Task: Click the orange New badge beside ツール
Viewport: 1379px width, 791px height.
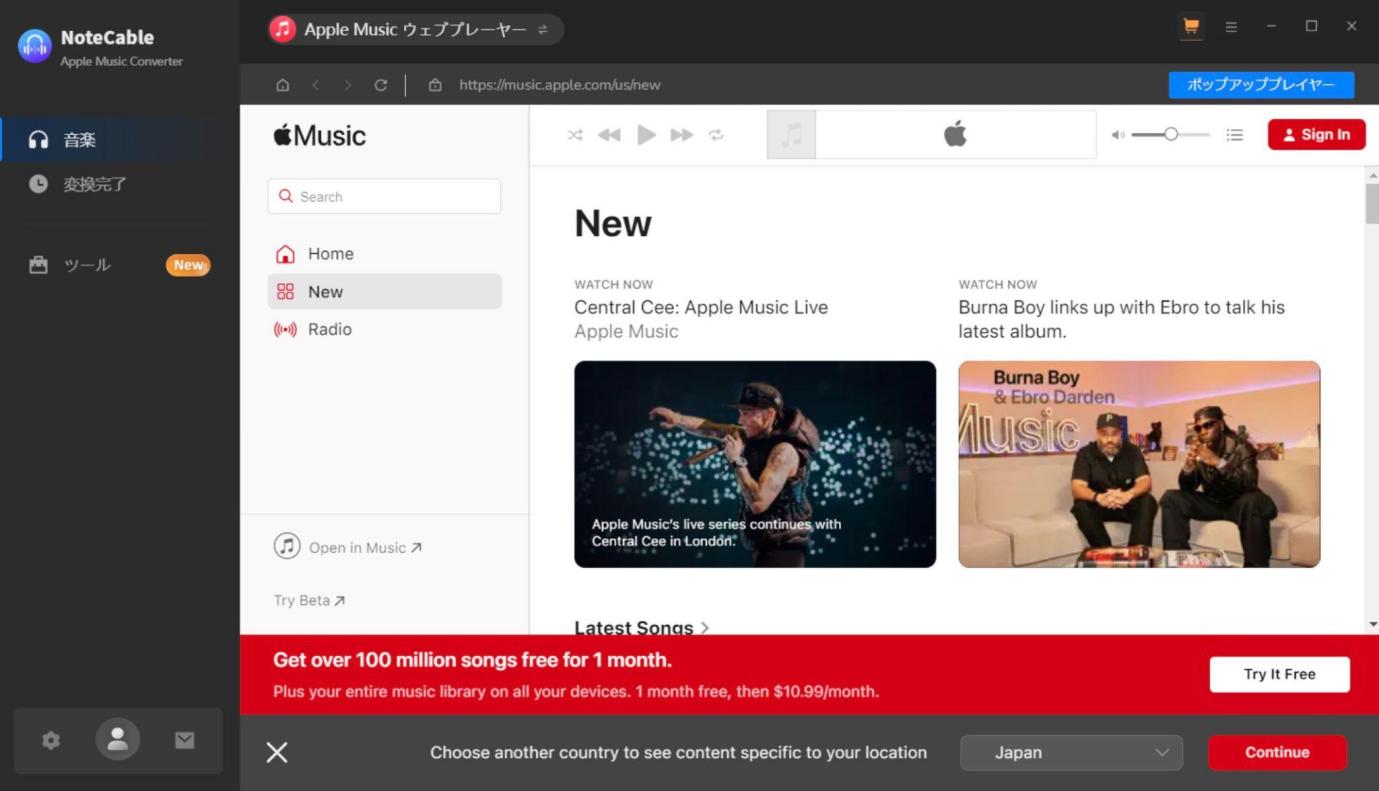Action: pos(188,265)
